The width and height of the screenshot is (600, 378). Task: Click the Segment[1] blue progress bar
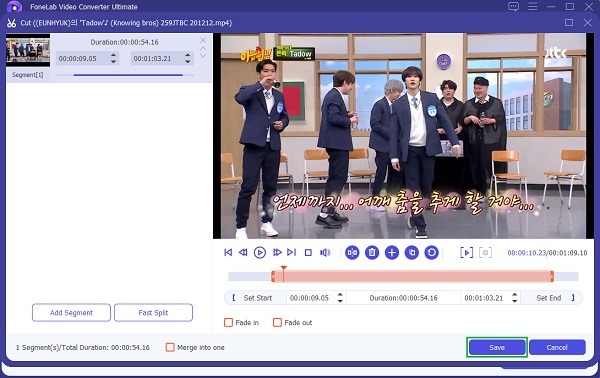click(x=128, y=75)
